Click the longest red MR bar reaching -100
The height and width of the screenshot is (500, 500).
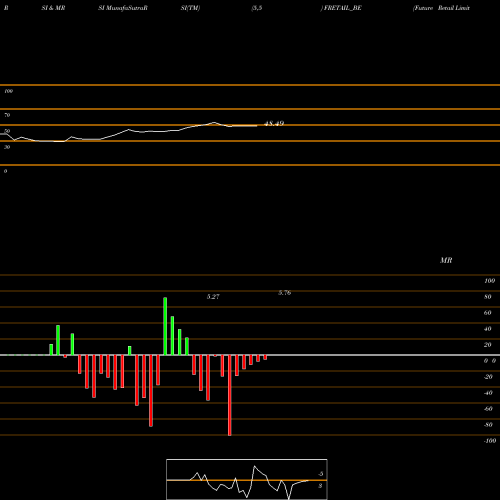point(230,395)
